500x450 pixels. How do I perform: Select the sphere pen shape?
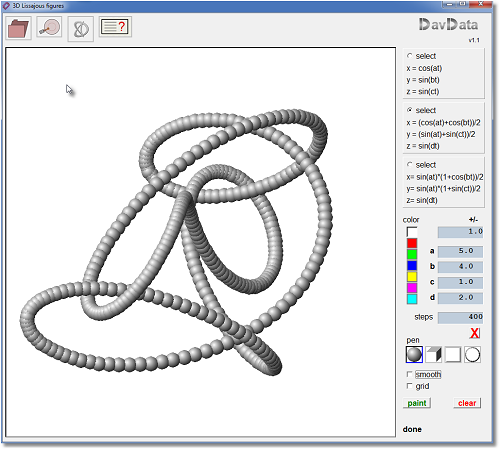(414, 354)
